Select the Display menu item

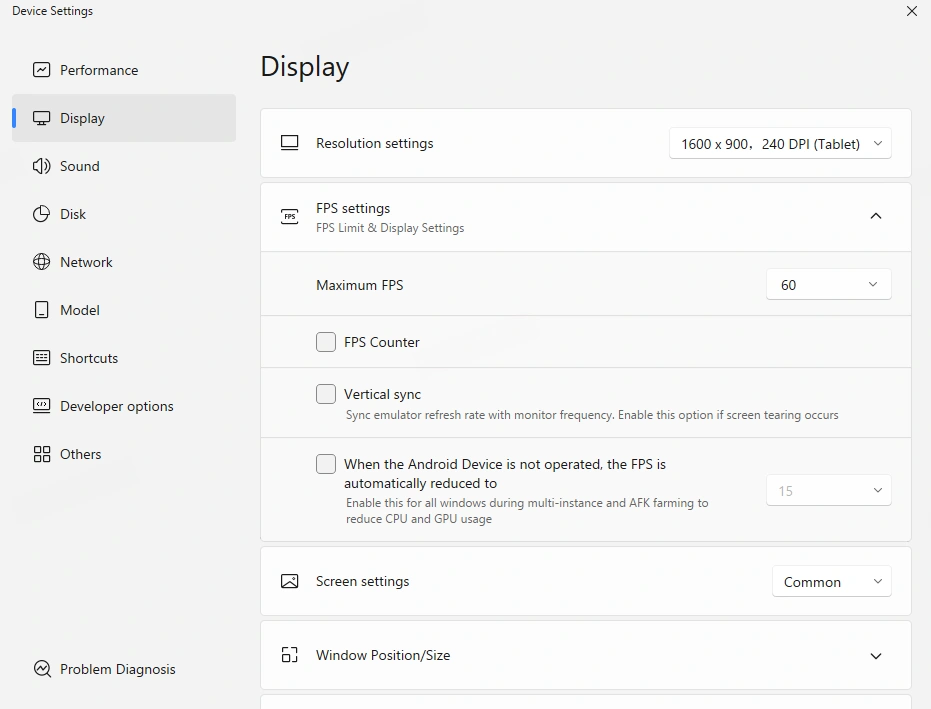(124, 118)
